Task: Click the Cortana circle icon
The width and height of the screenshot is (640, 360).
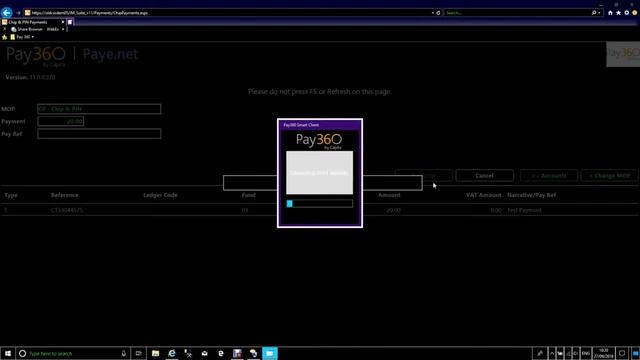Action: point(22,353)
